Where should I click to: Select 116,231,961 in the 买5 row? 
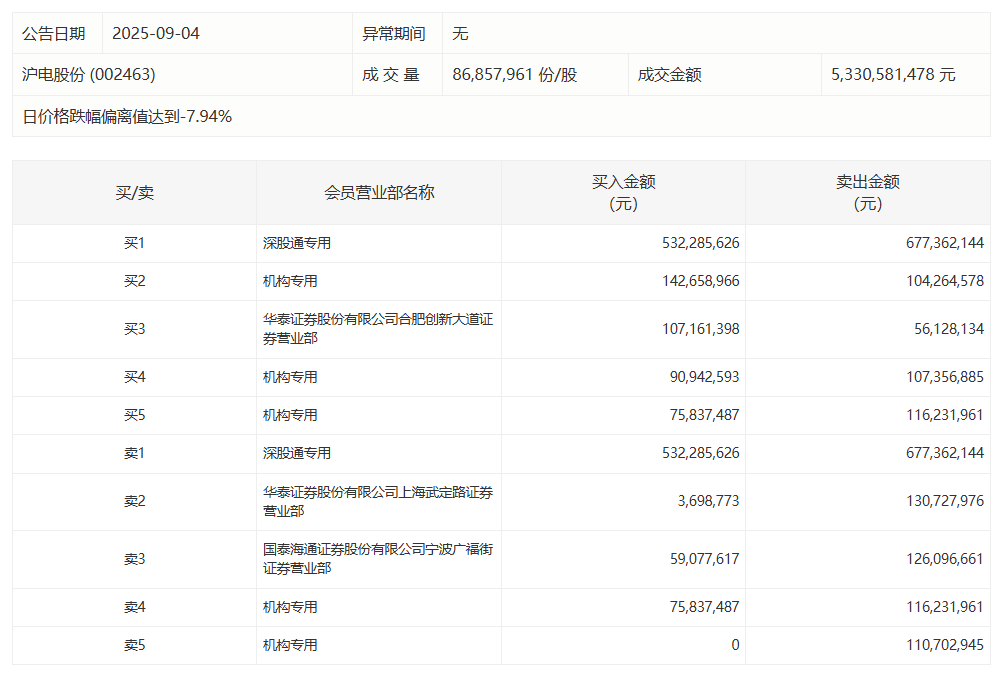coord(945,415)
